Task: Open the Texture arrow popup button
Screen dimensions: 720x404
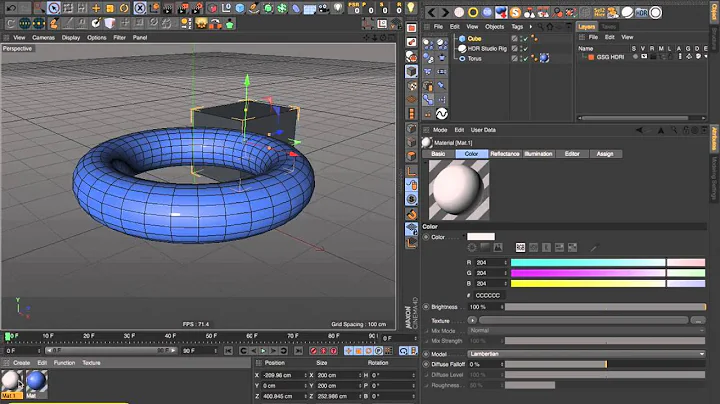Action: (472, 320)
